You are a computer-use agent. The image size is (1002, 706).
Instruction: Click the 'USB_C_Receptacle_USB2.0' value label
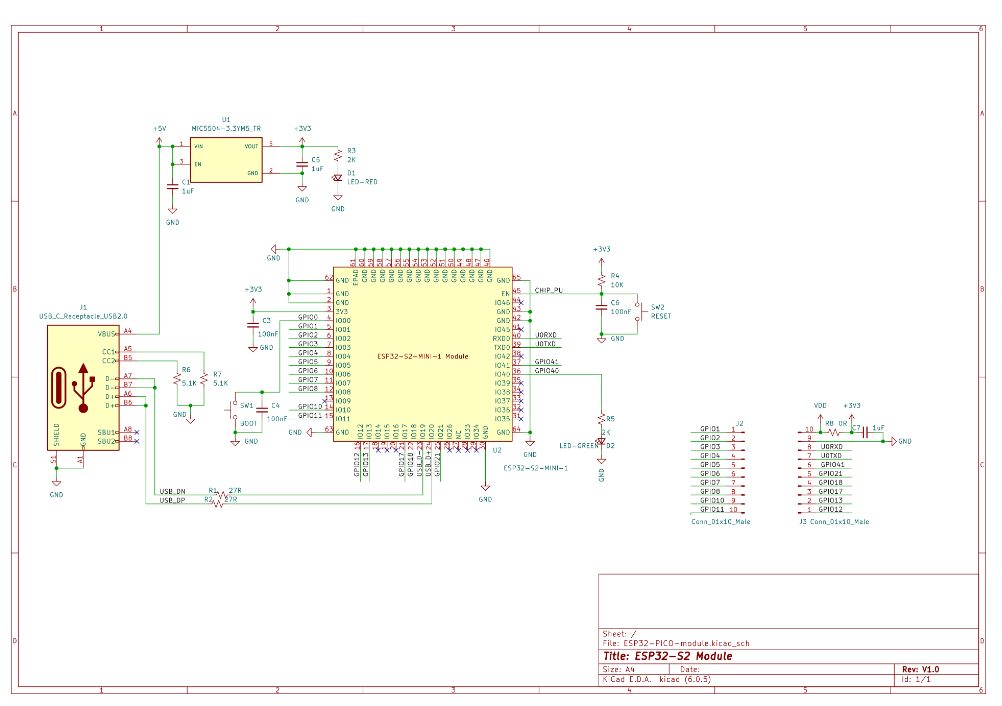[x=83, y=316]
